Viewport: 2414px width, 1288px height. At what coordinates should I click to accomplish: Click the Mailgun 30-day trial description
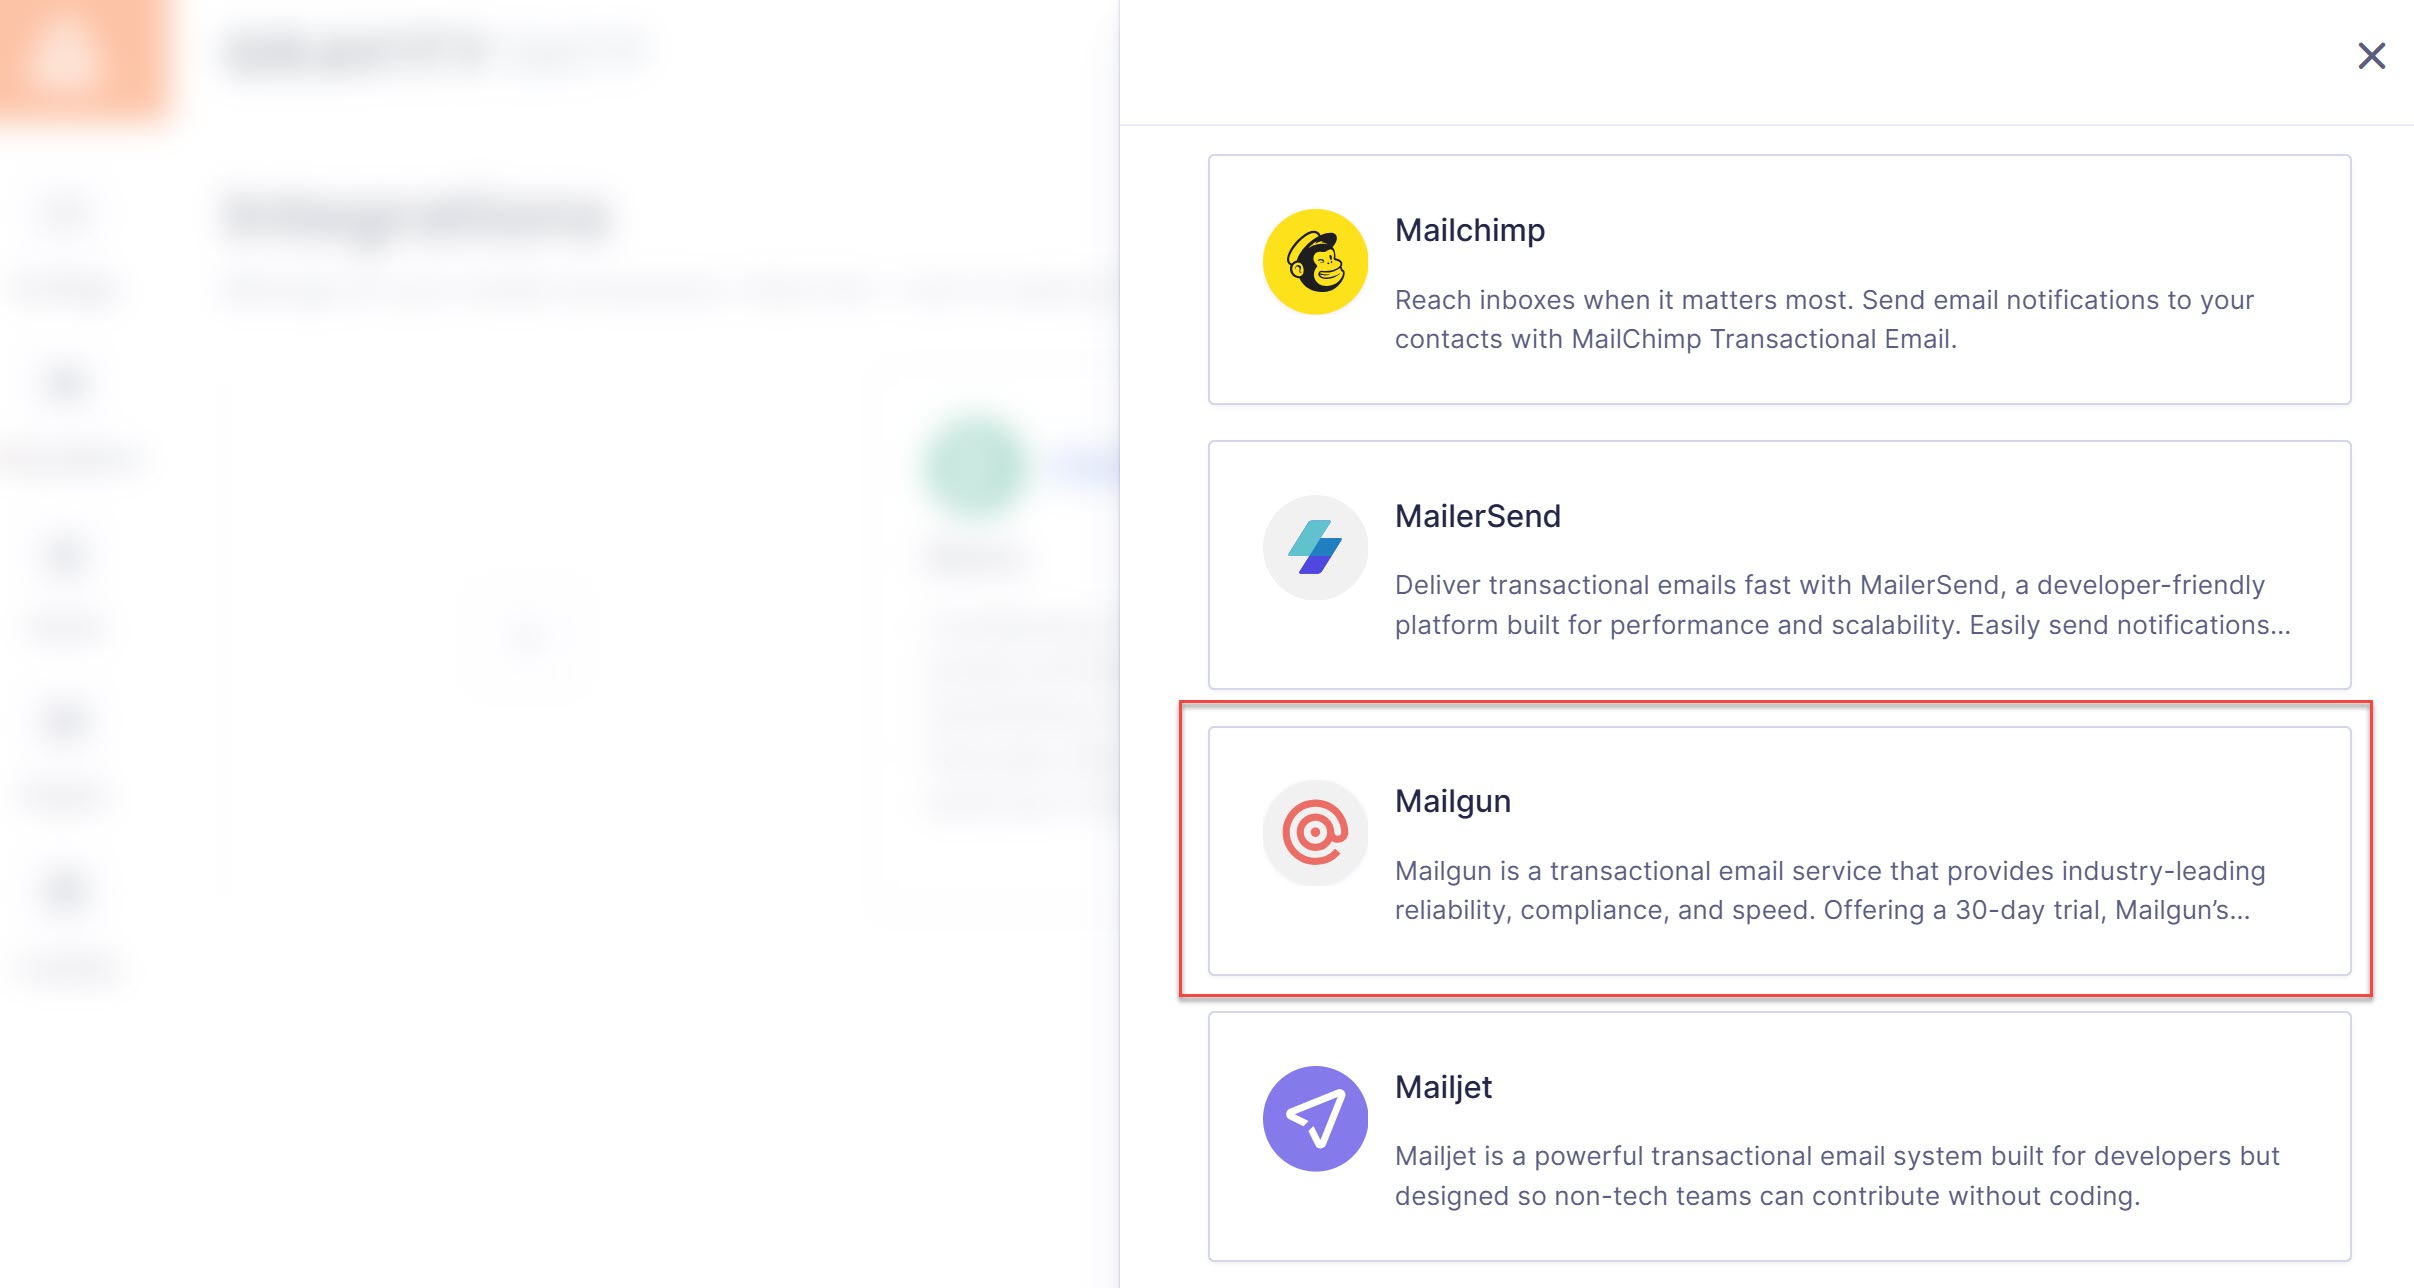[x=1830, y=890]
